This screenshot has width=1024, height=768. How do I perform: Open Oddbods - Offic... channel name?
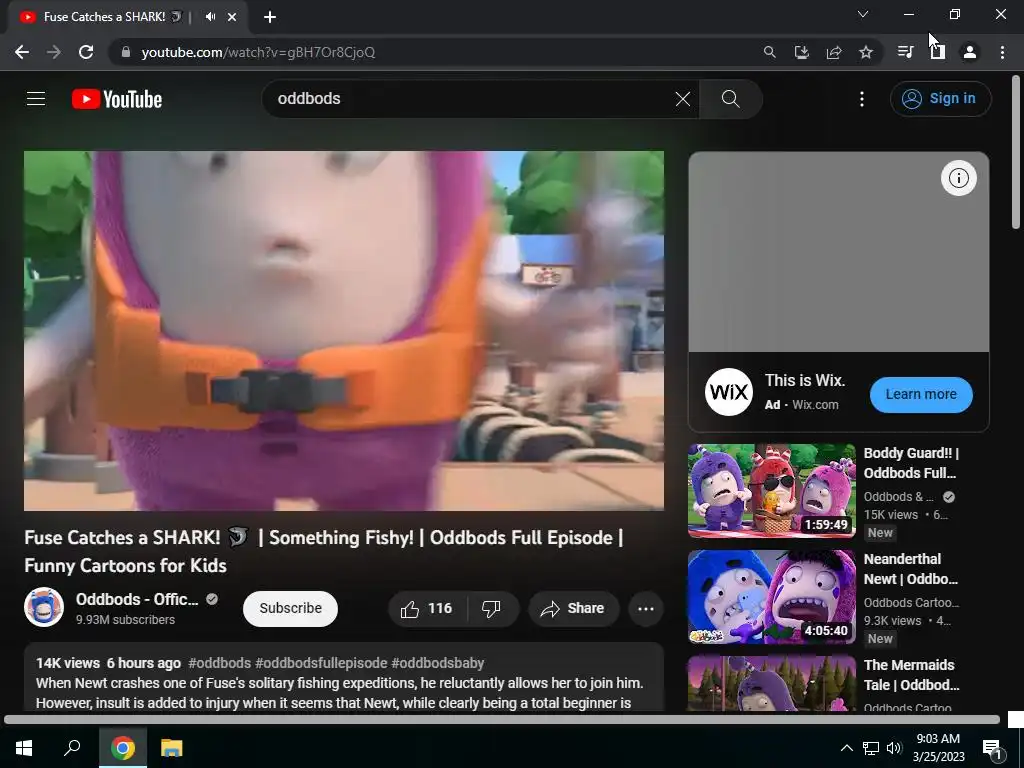click(137, 599)
